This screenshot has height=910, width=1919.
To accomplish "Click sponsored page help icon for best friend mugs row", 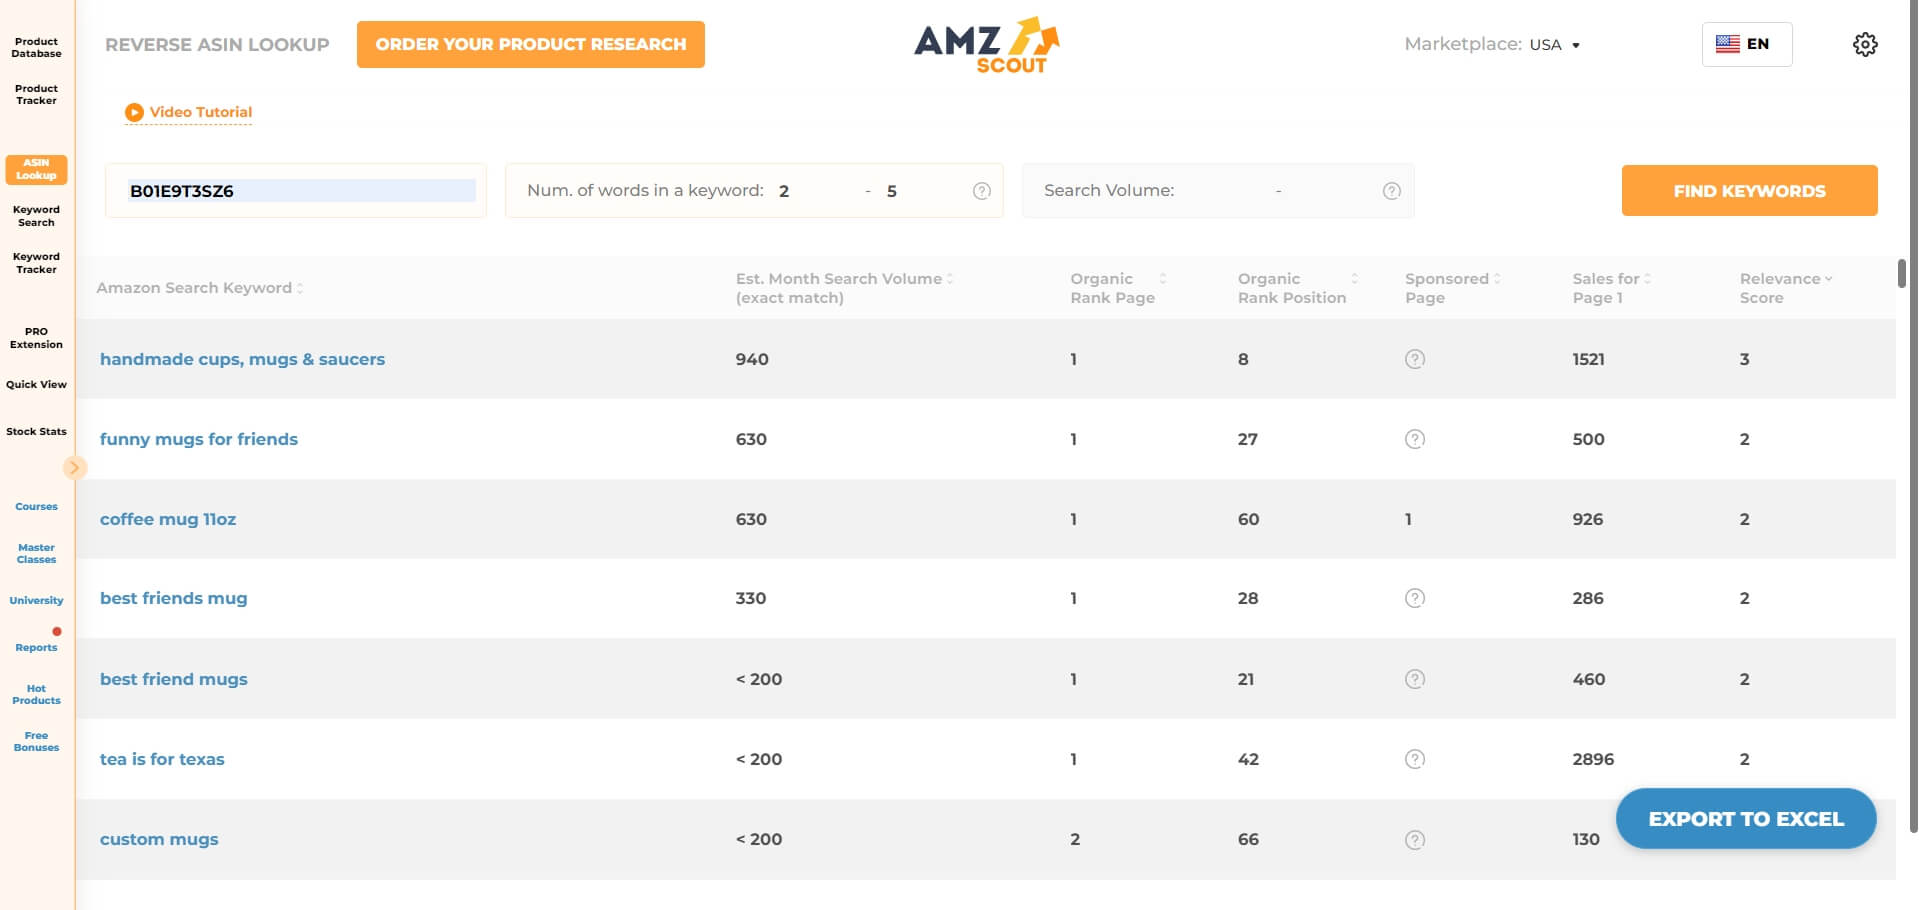I will (x=1415, y=679).
